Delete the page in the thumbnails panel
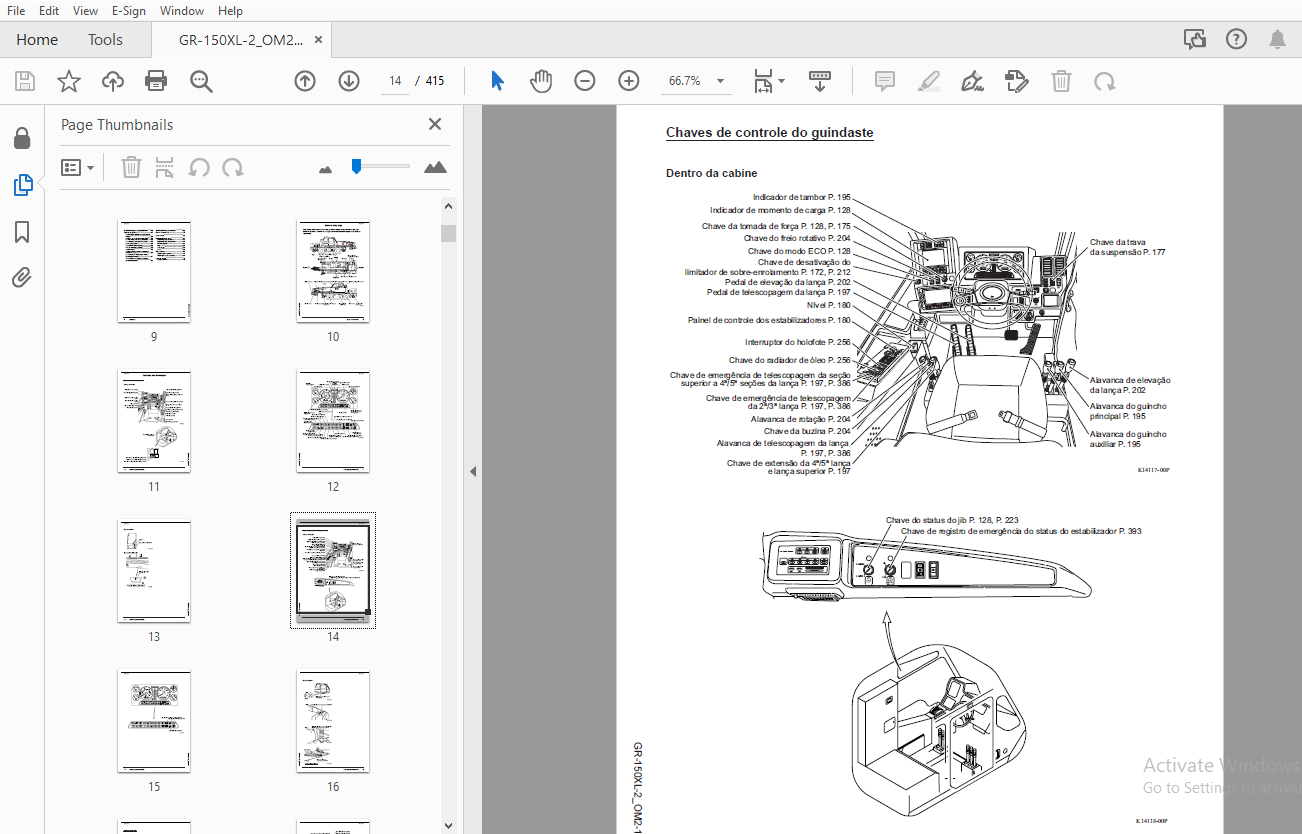 (131, 167)
